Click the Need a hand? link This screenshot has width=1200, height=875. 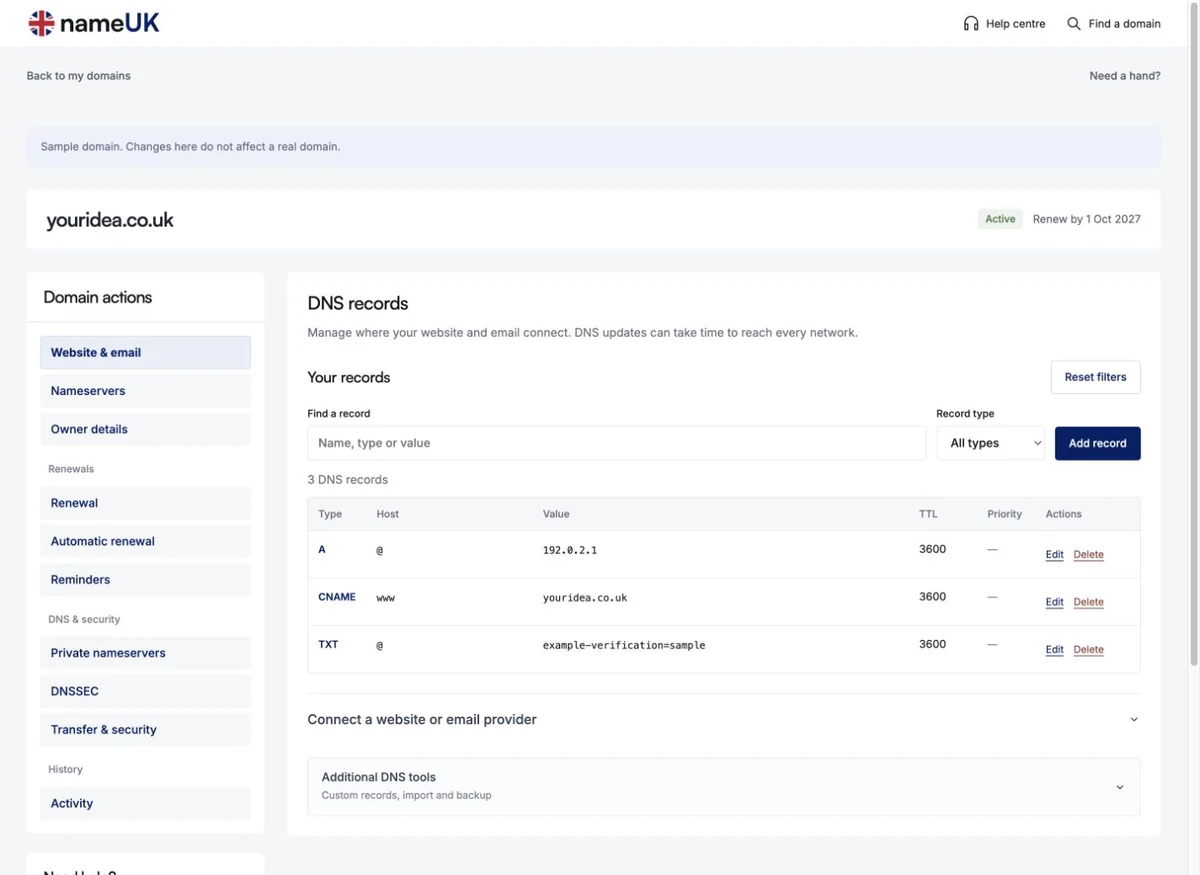pyautogui.click(x=1125, y=76)
